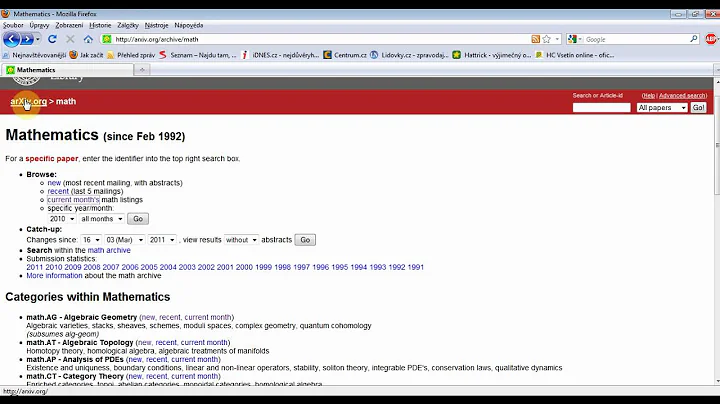This screenshot has height=404, width=720.
Task: Open the Záložky menu
Action: pyautogui.click(x=128, y=25)
